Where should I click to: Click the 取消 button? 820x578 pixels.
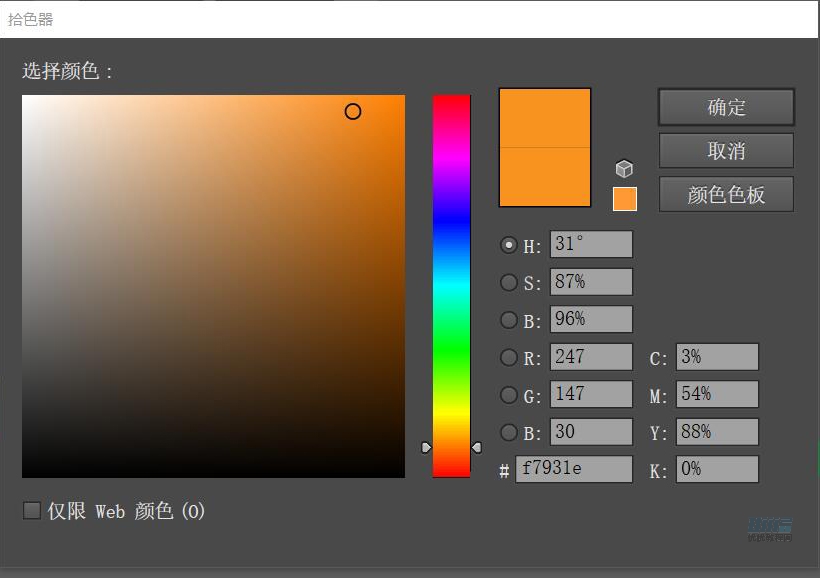click(726, 151)
